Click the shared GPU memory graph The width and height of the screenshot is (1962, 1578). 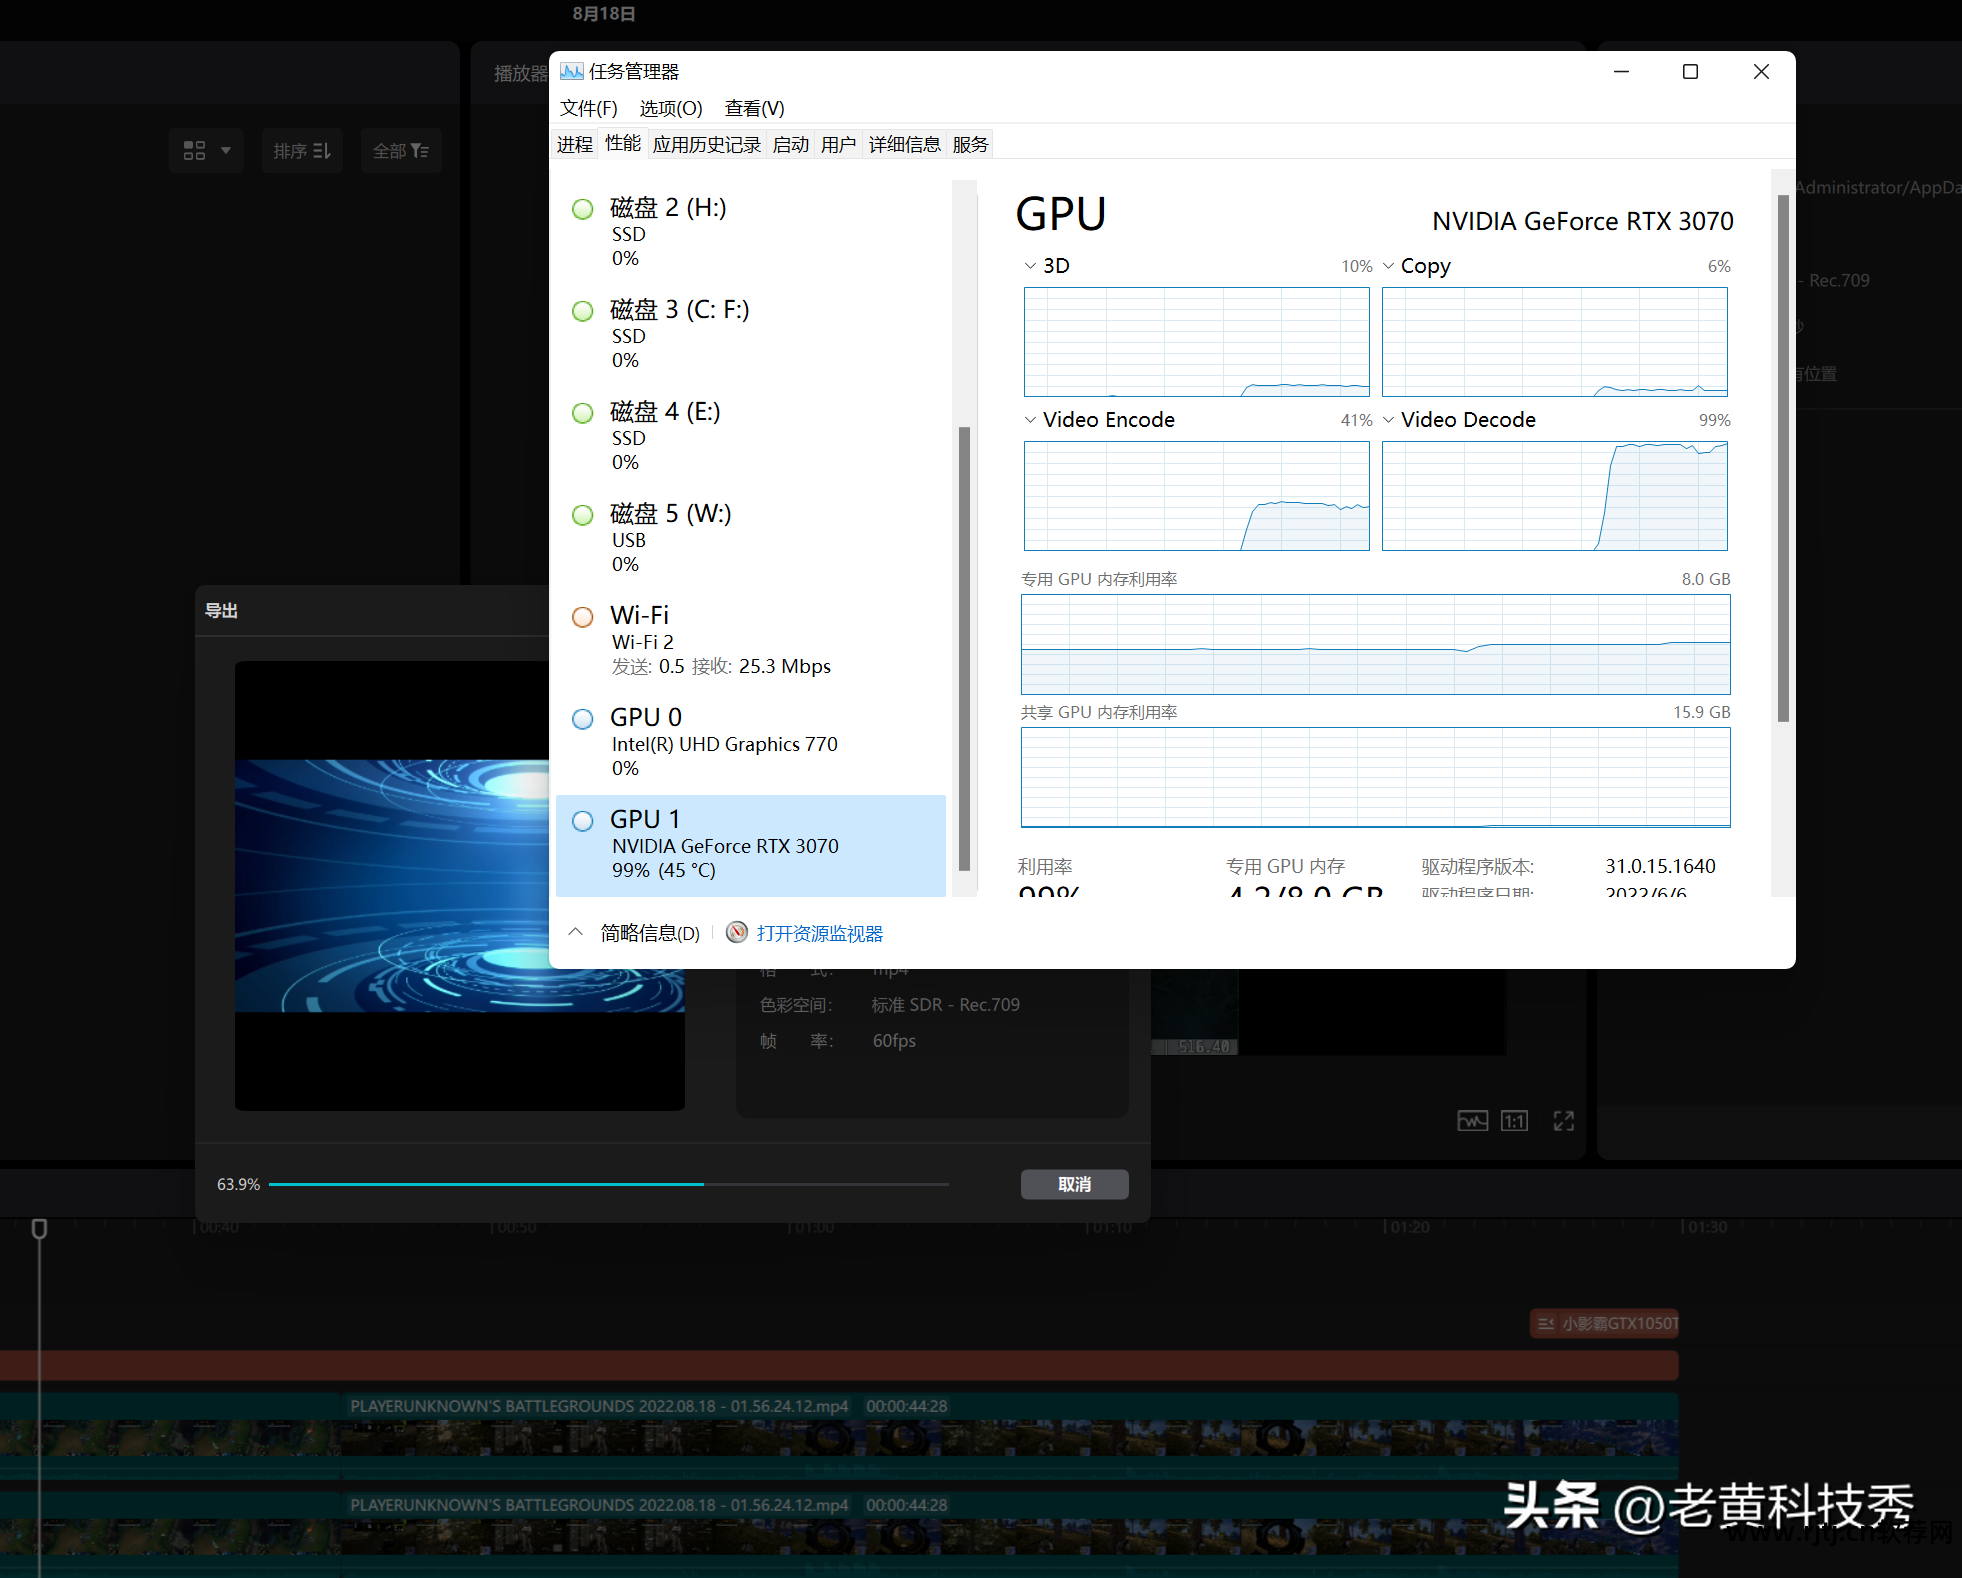(x=1376, y=778)
